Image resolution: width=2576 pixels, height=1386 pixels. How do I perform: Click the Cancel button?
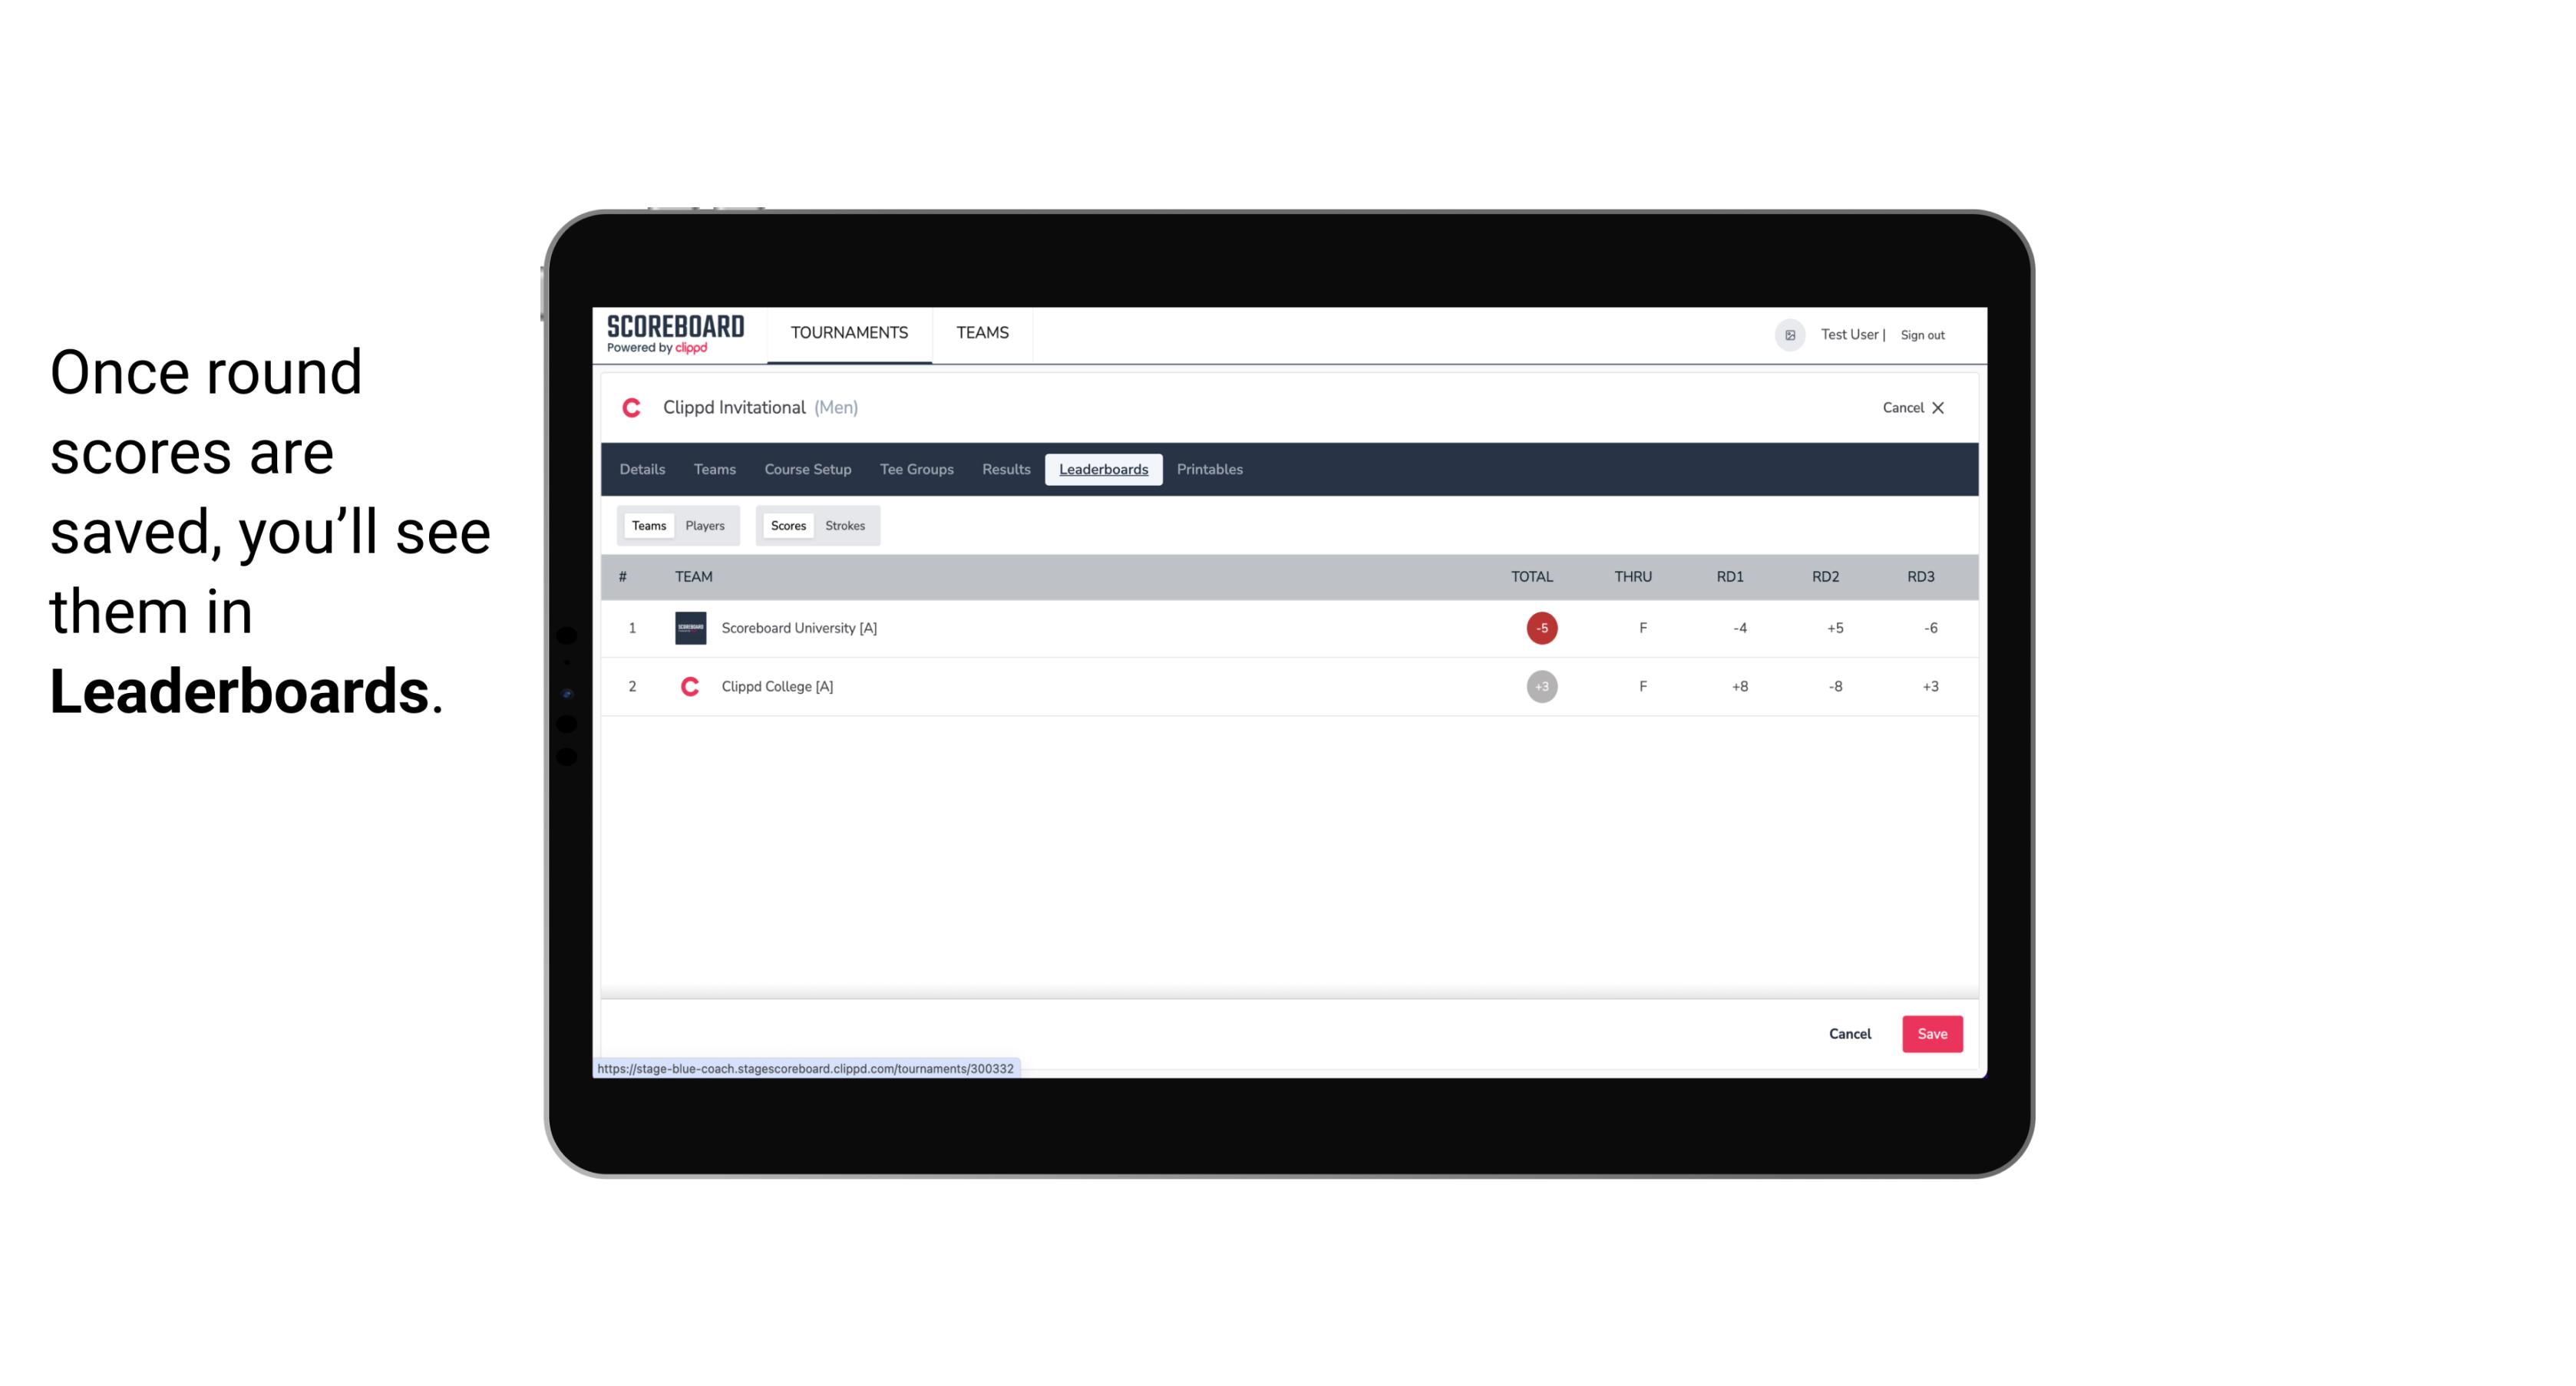(1849, 1033)
